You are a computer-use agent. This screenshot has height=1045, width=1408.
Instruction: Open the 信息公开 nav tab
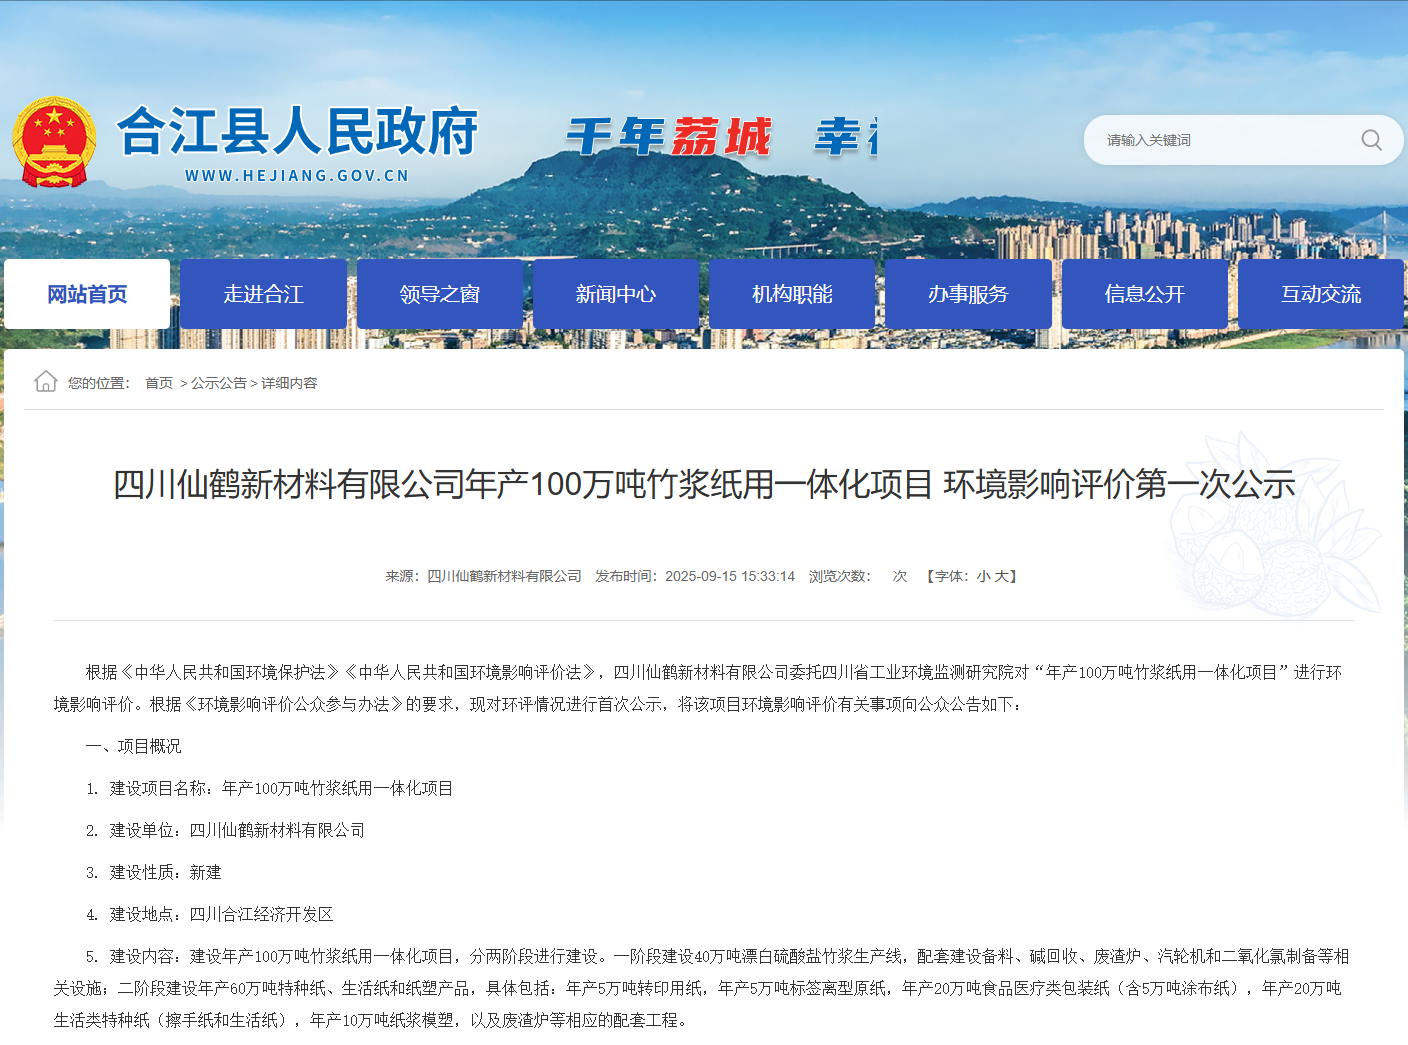(1145, 294)
